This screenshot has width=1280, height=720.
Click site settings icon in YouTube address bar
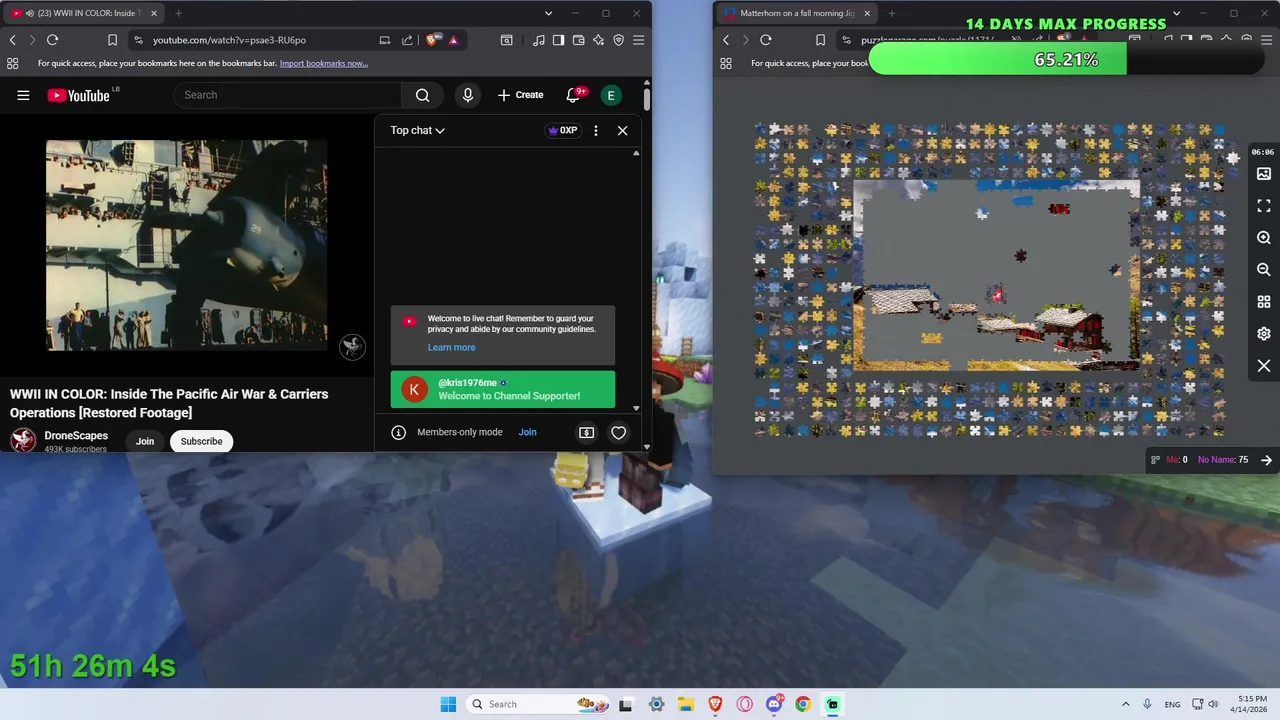[x=138, y=40]
